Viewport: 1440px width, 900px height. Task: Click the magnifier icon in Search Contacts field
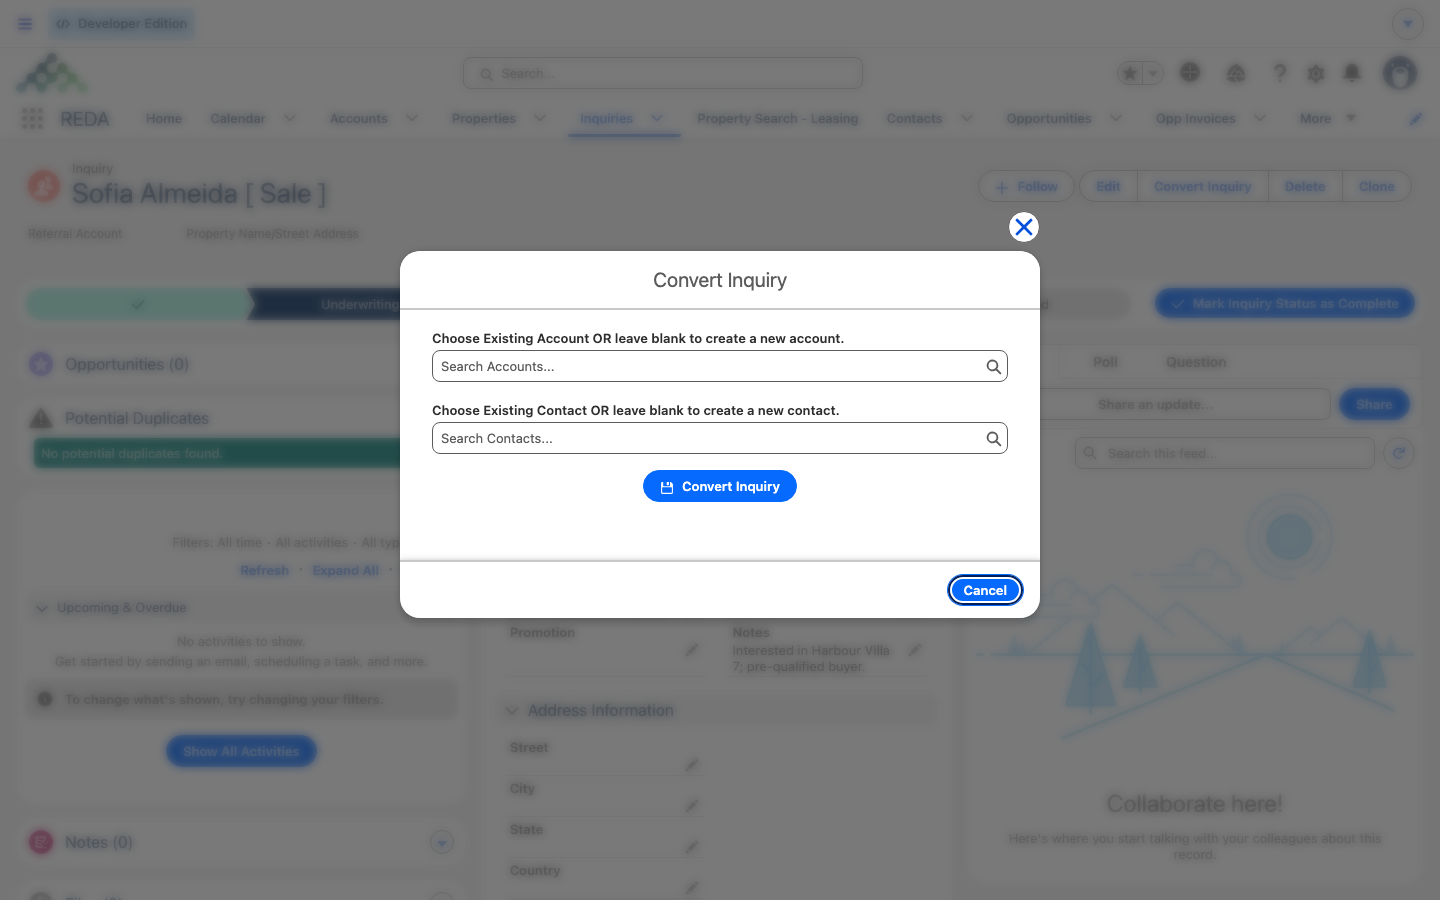[993, 439]
